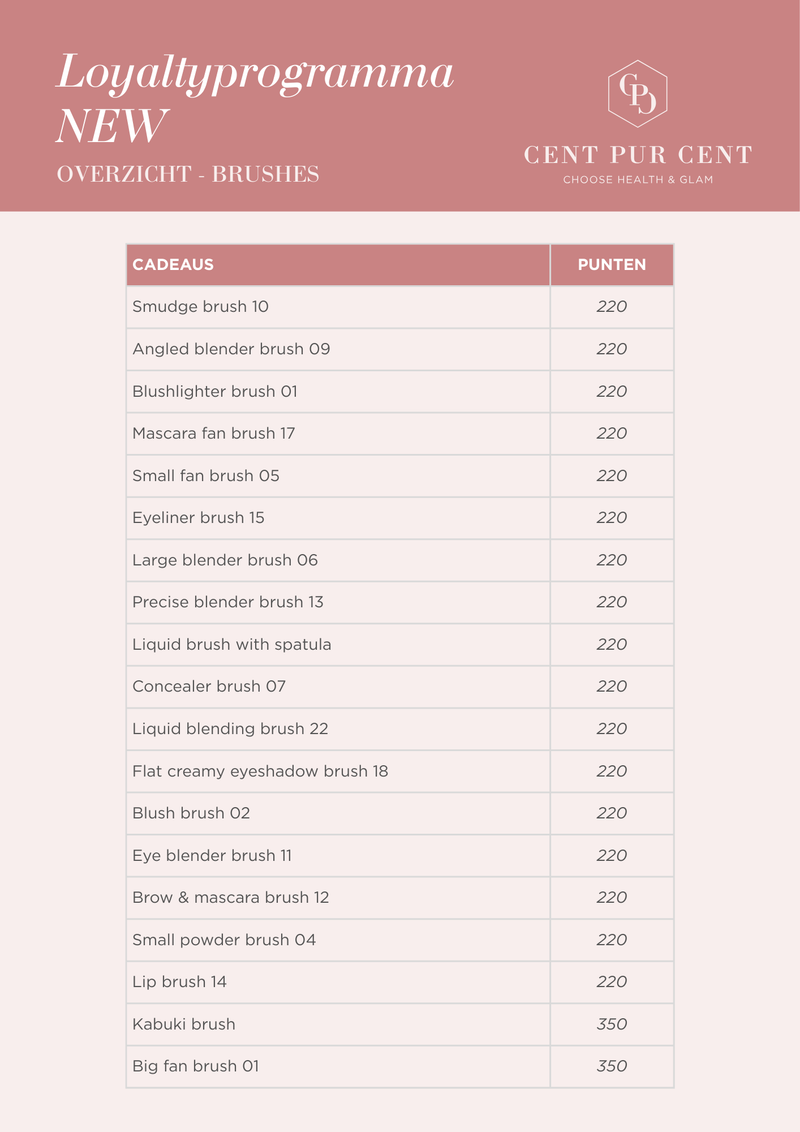Click the Mascara fan brush 17 row

(x=213, y=433)
